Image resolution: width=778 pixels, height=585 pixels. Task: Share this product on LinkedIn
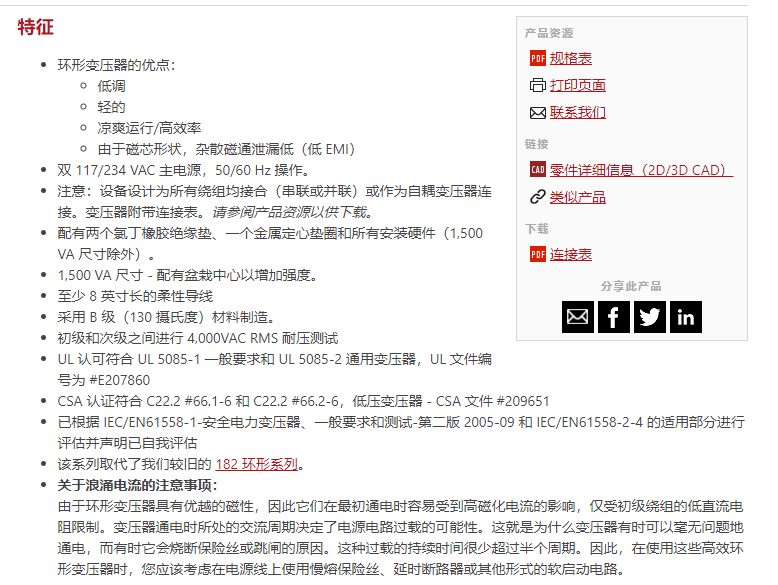coord(686,317)
